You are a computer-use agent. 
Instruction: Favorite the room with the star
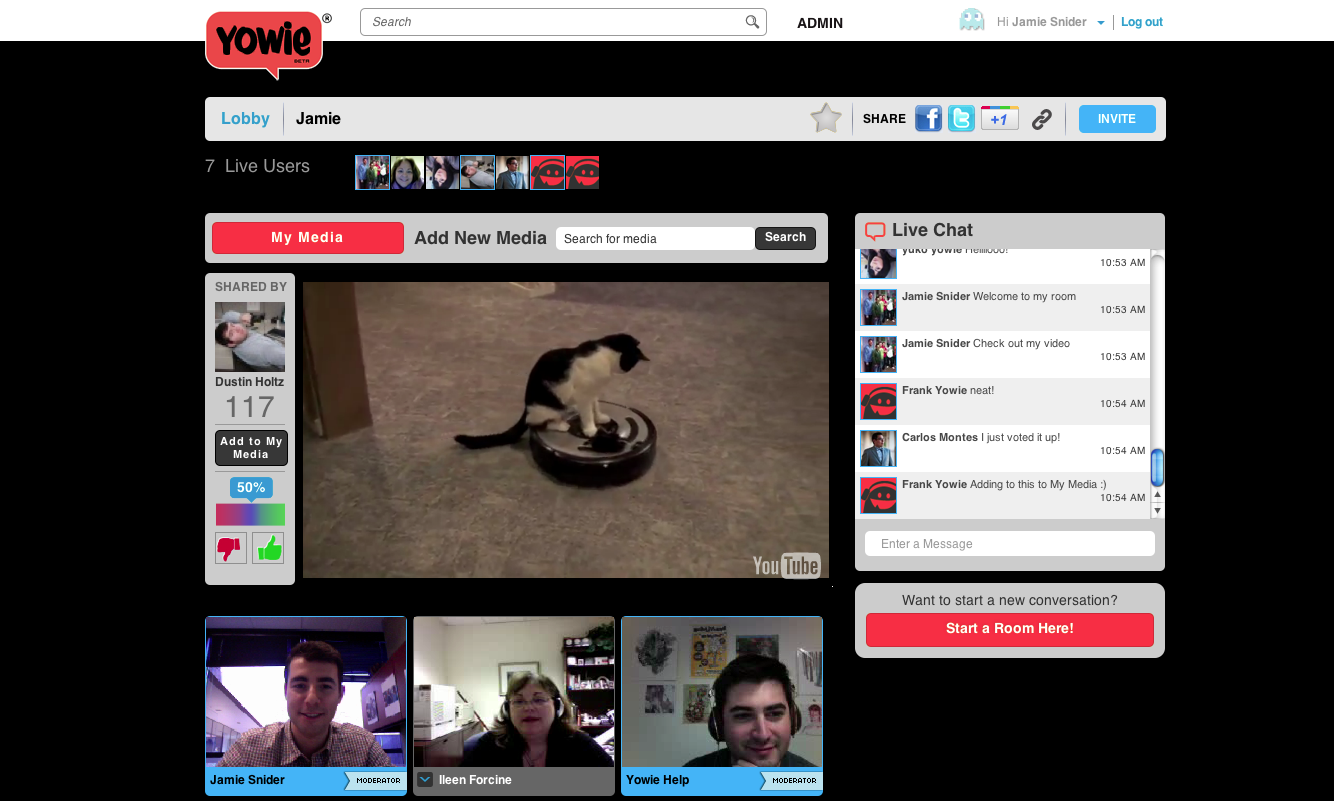tap(826, 119)
